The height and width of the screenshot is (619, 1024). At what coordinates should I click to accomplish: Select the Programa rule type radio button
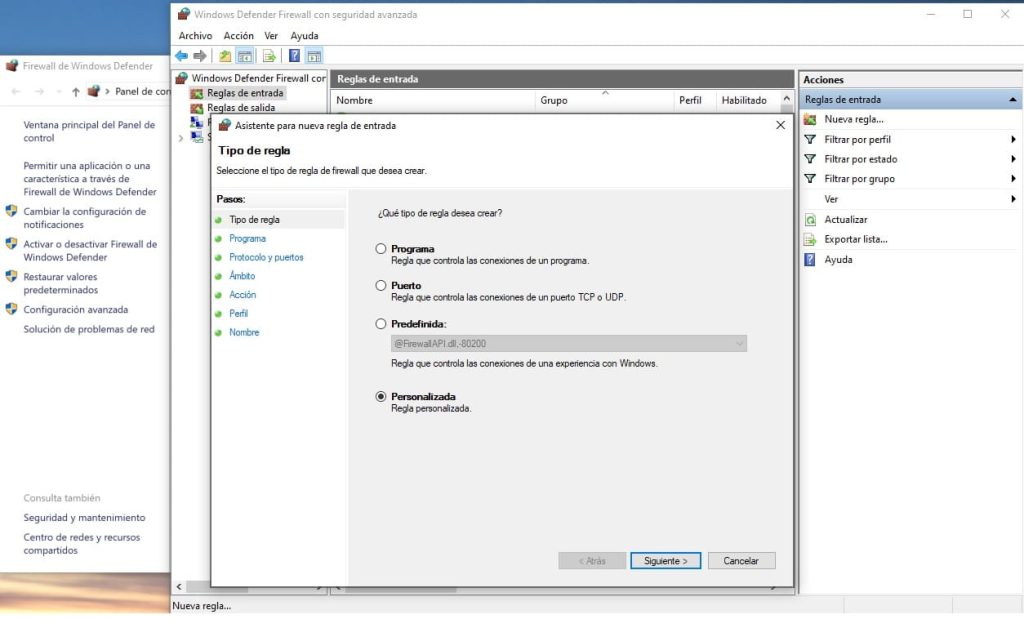point(381,249)
